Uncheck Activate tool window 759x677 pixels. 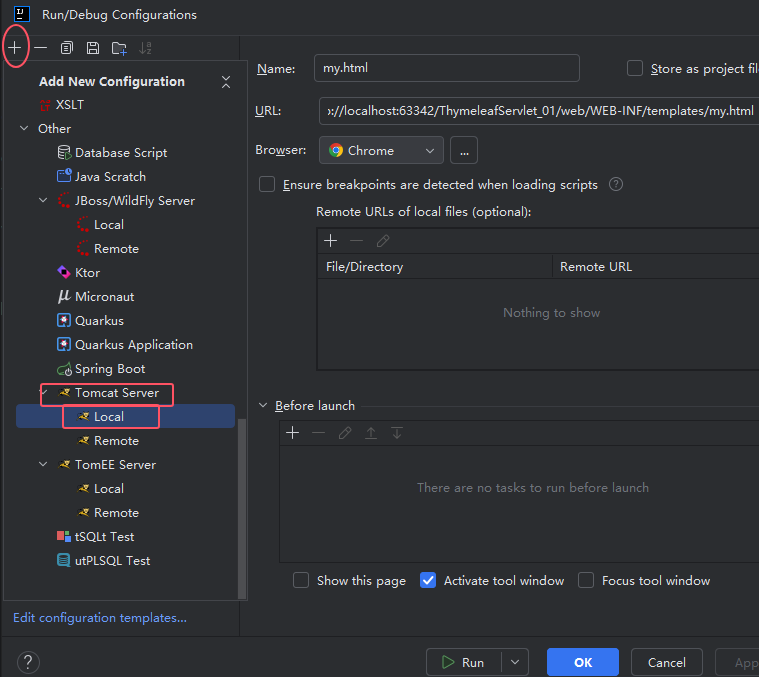click(x=428, y=580)
